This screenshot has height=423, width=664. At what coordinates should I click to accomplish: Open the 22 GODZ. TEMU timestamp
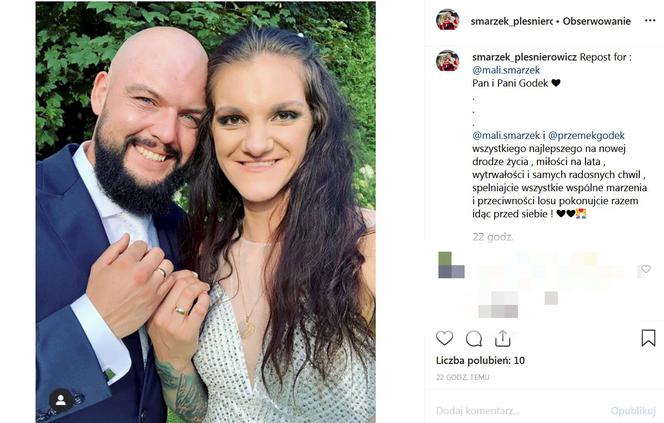pos(462,377)
